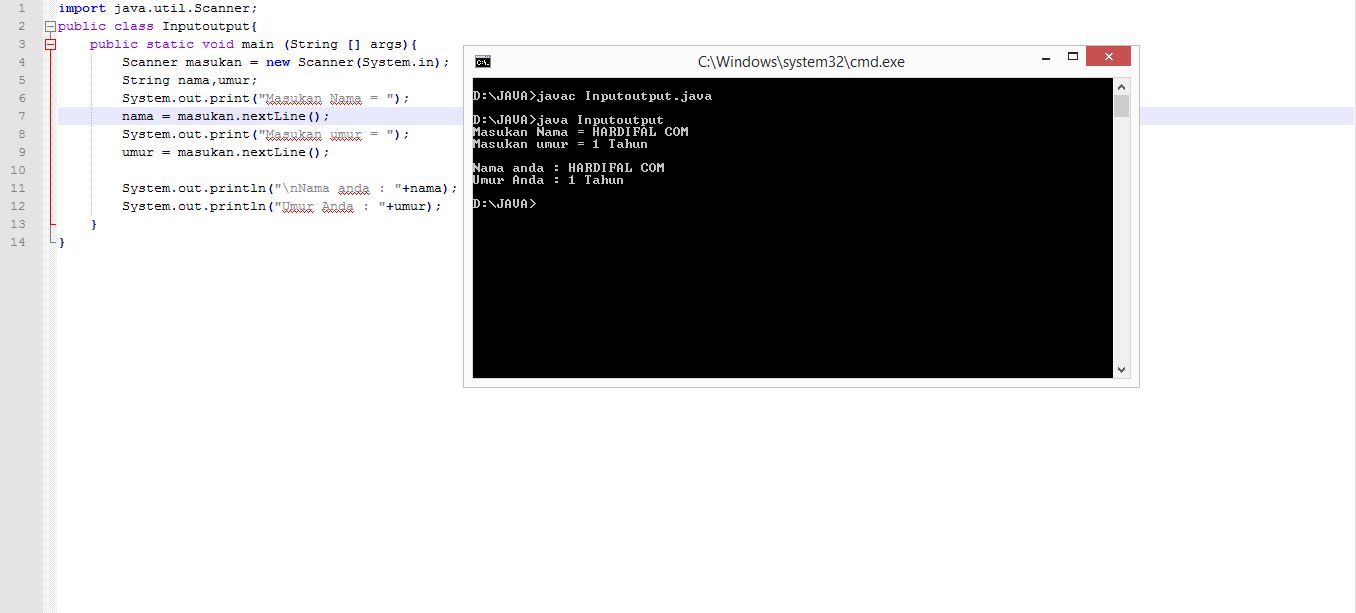1356x613 pixels.
Task: Close the cmd.exe window
Action: [x=1108, y=56]
